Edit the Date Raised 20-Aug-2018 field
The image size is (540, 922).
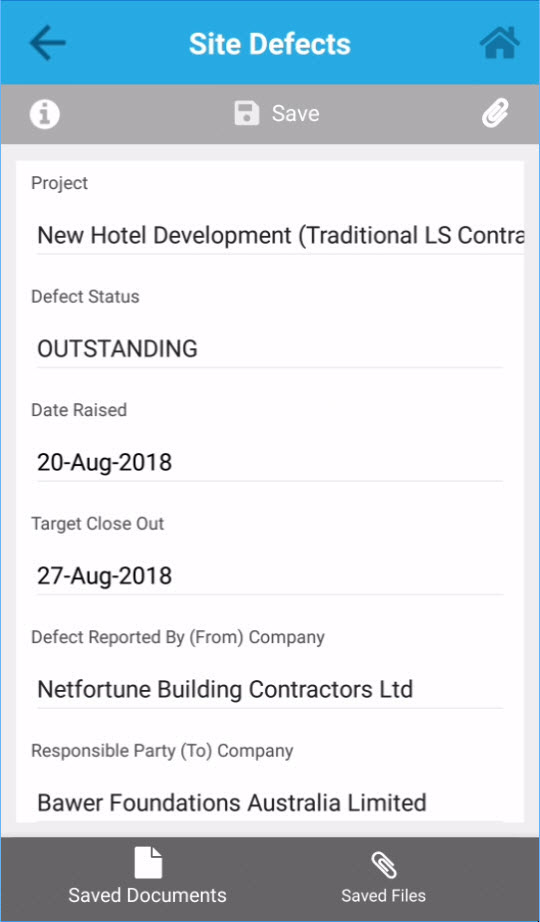269,463
